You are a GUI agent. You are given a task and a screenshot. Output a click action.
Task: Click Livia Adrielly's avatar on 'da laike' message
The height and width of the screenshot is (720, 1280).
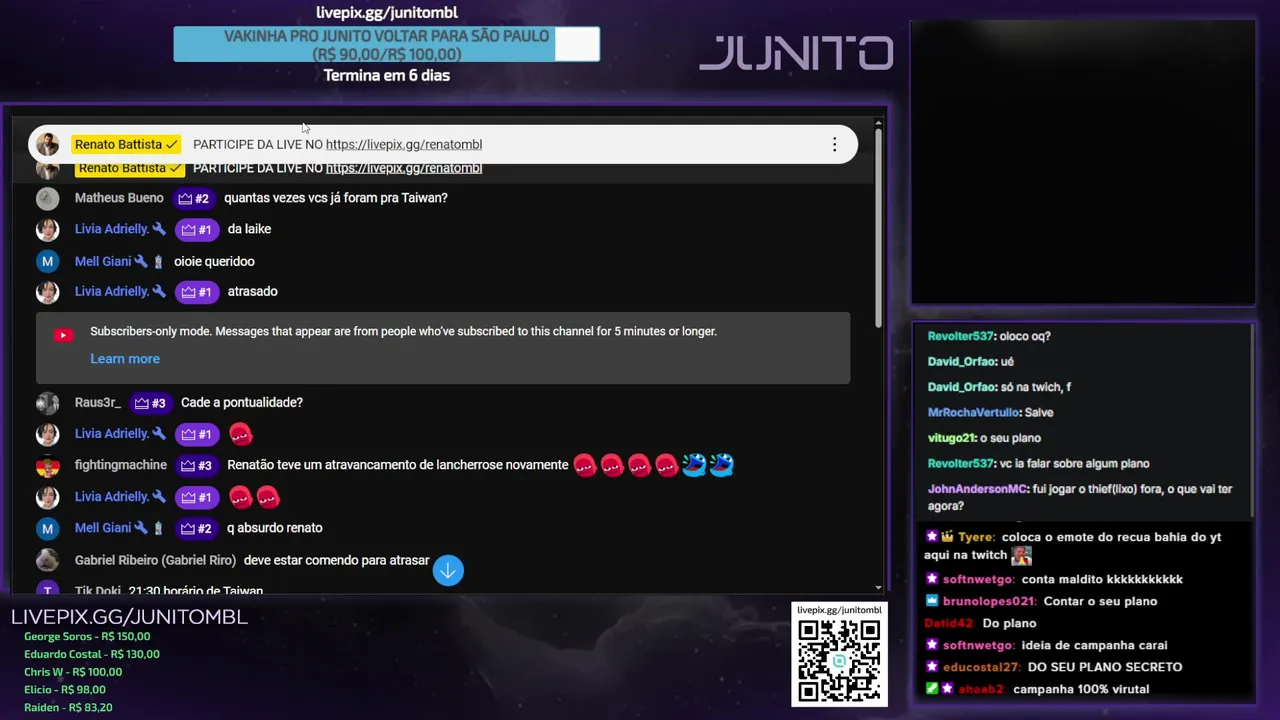47,230
